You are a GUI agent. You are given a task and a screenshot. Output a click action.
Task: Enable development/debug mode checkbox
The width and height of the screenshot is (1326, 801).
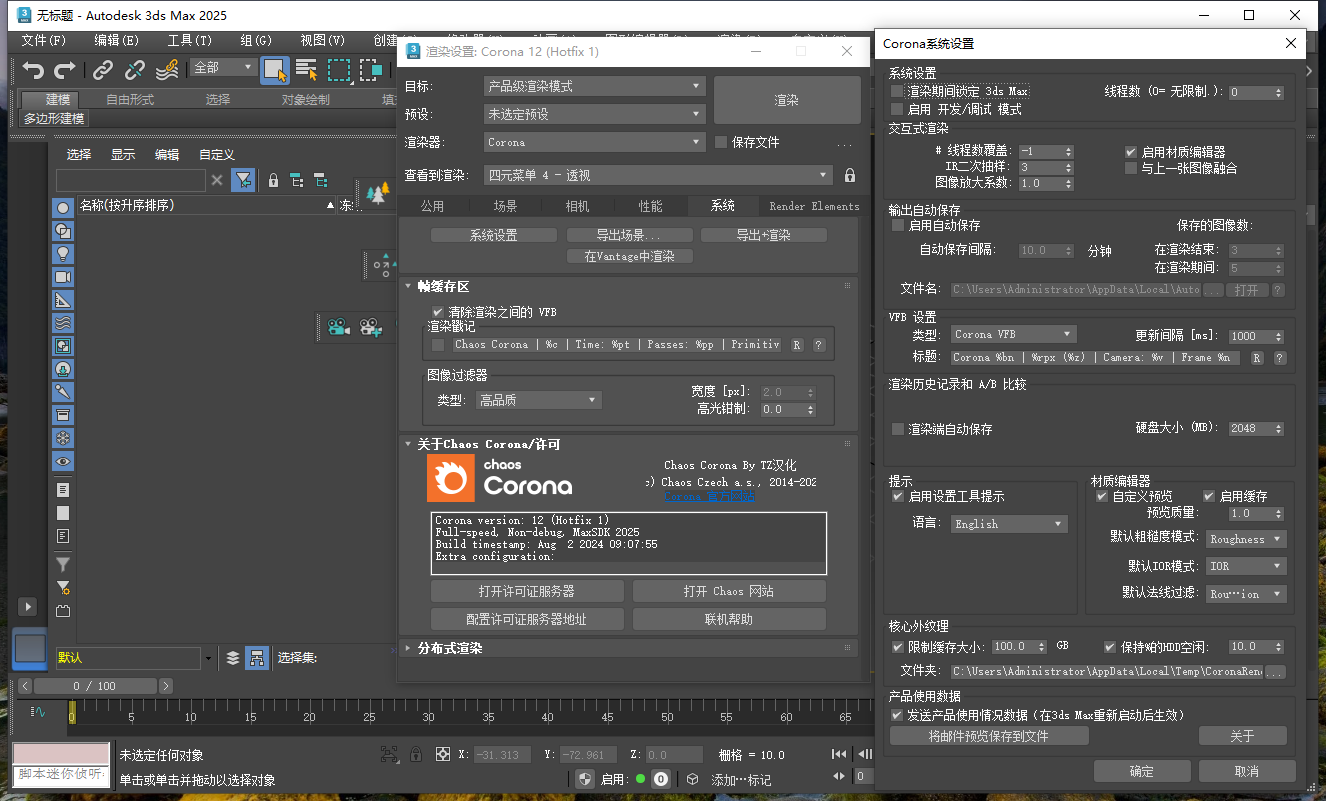tap(897, 109)
